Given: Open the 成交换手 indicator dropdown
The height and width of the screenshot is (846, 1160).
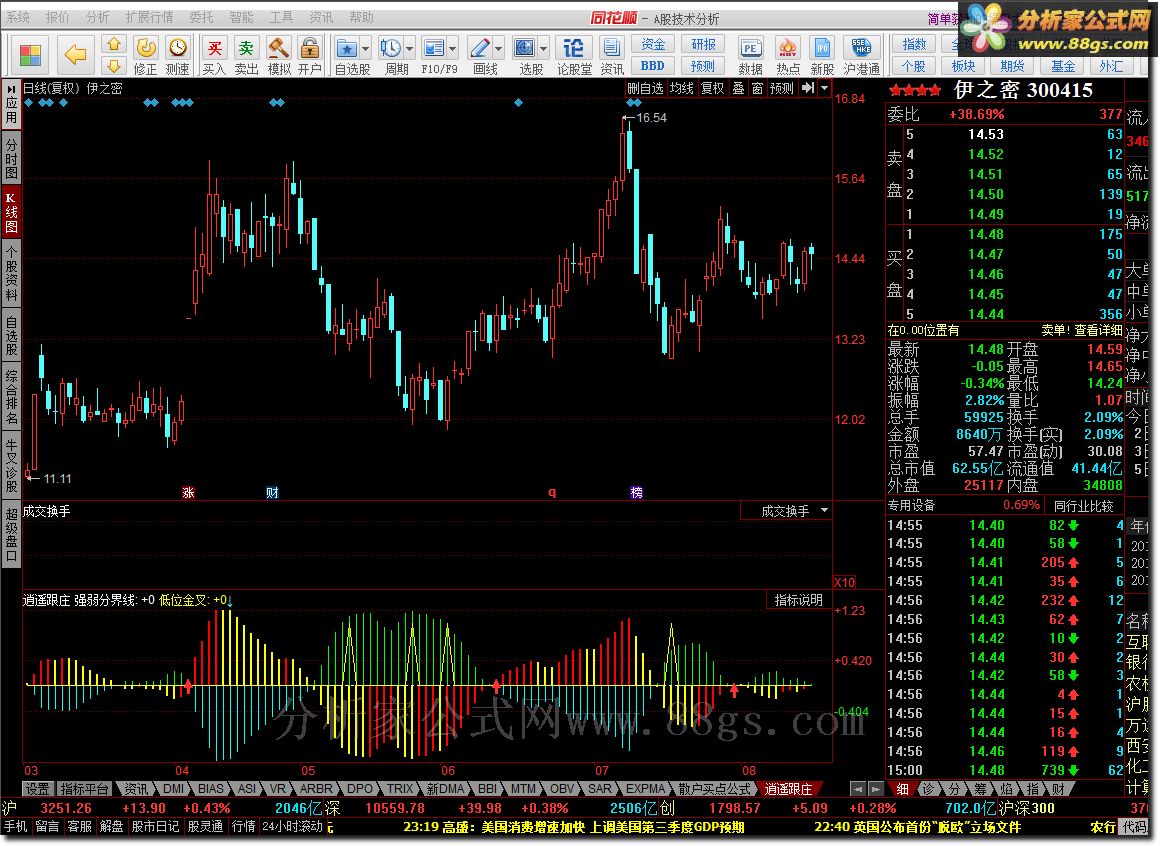Looking at the screenshot, I should (824, 511).
